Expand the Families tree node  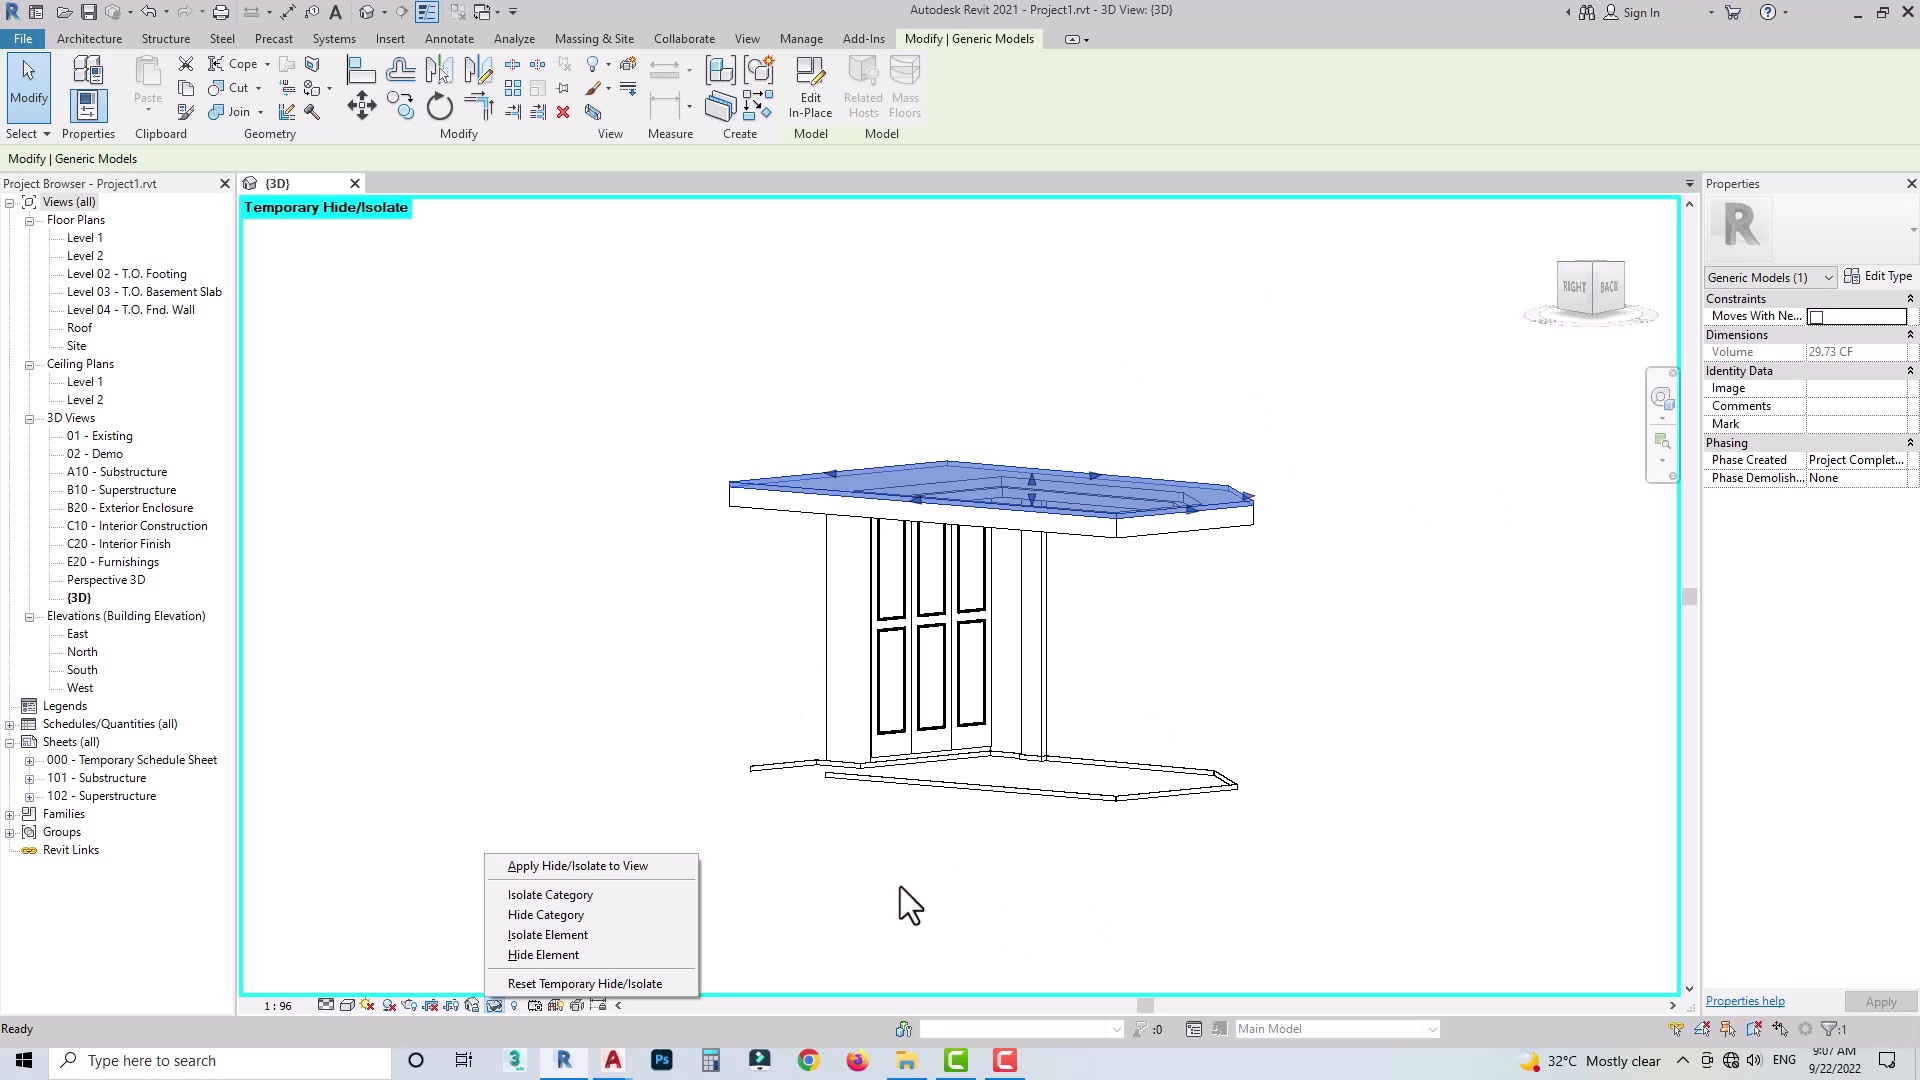pos(10,814)
